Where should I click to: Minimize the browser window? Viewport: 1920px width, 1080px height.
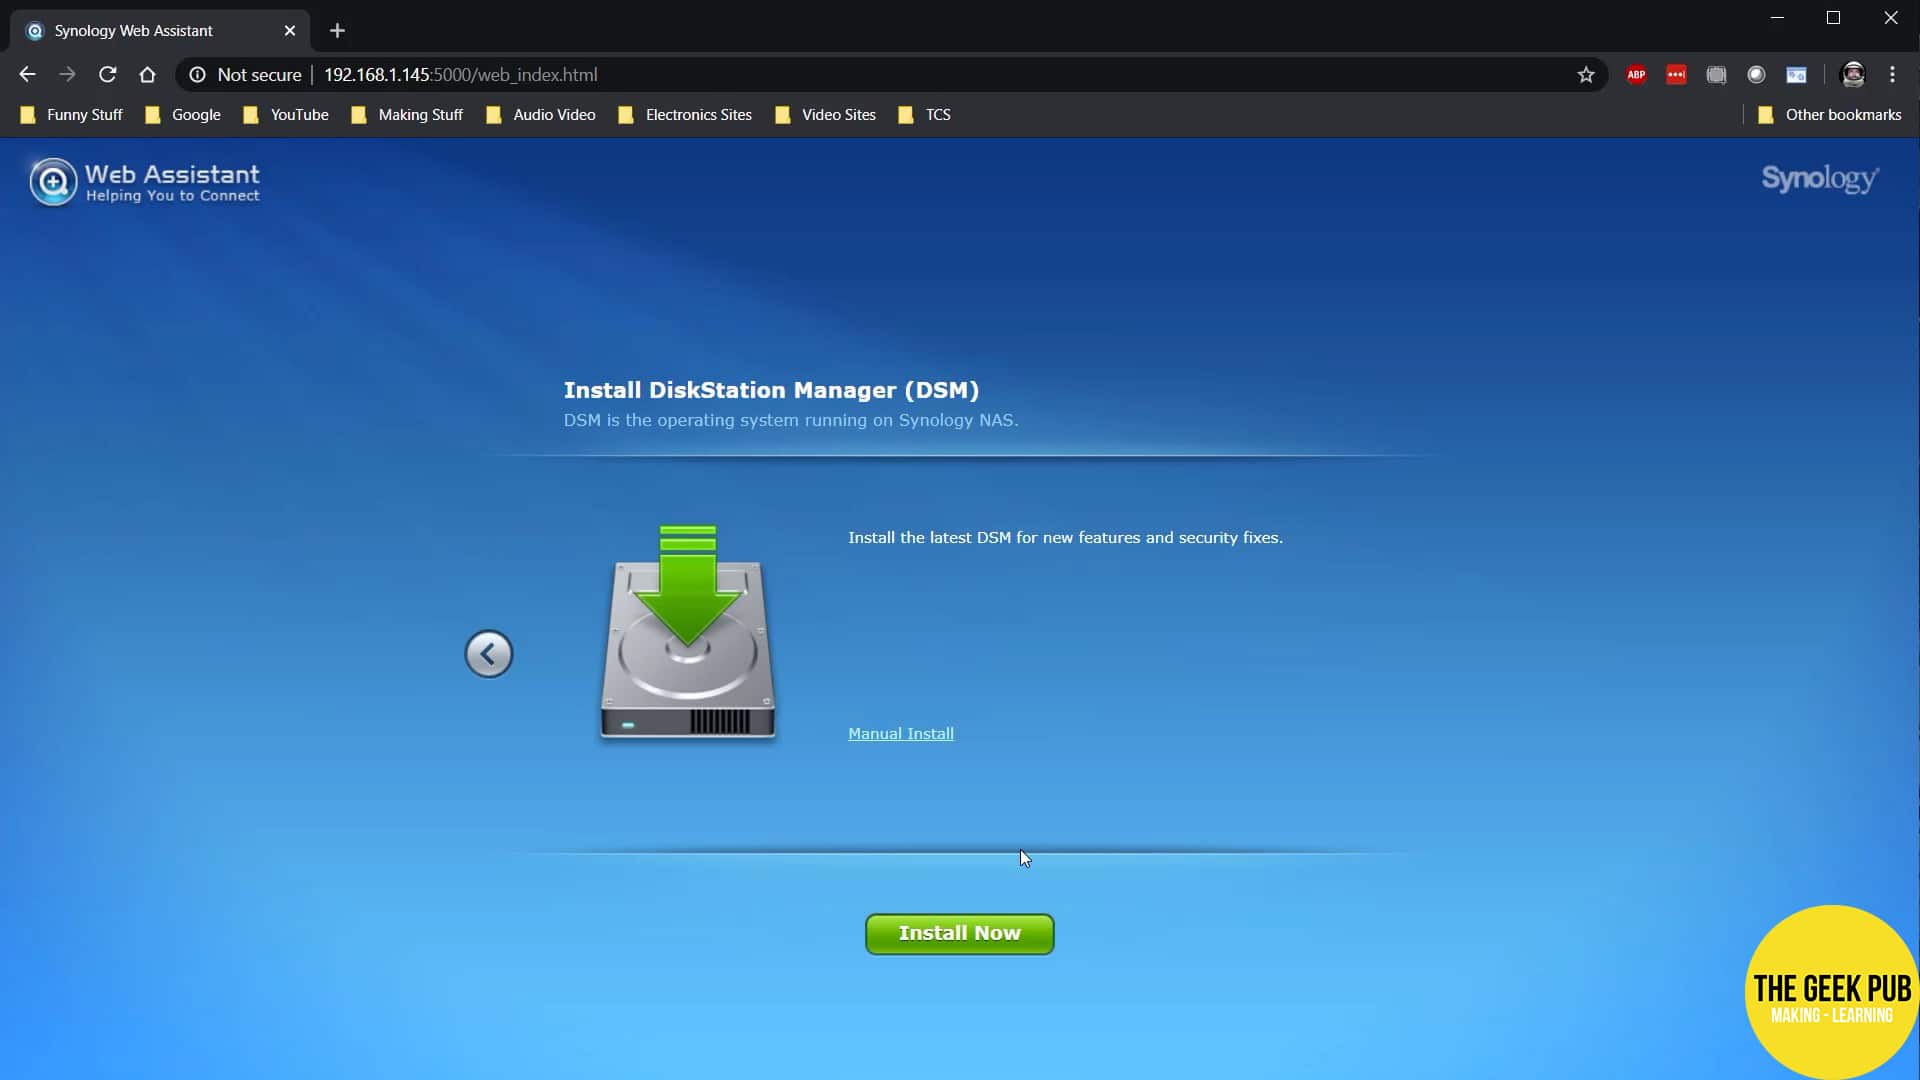(1777, 17)
